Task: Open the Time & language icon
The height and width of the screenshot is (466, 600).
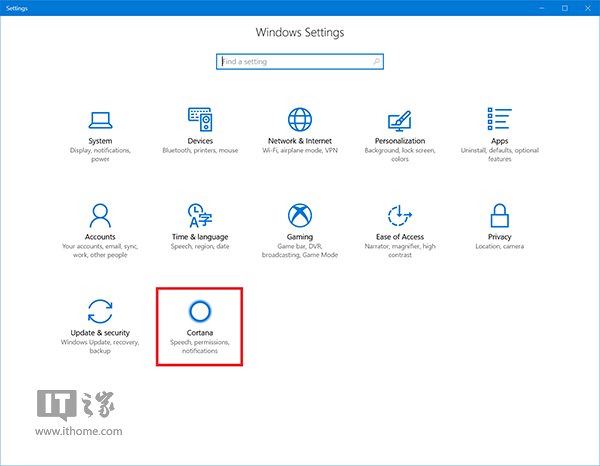Action: pos(200,215)
